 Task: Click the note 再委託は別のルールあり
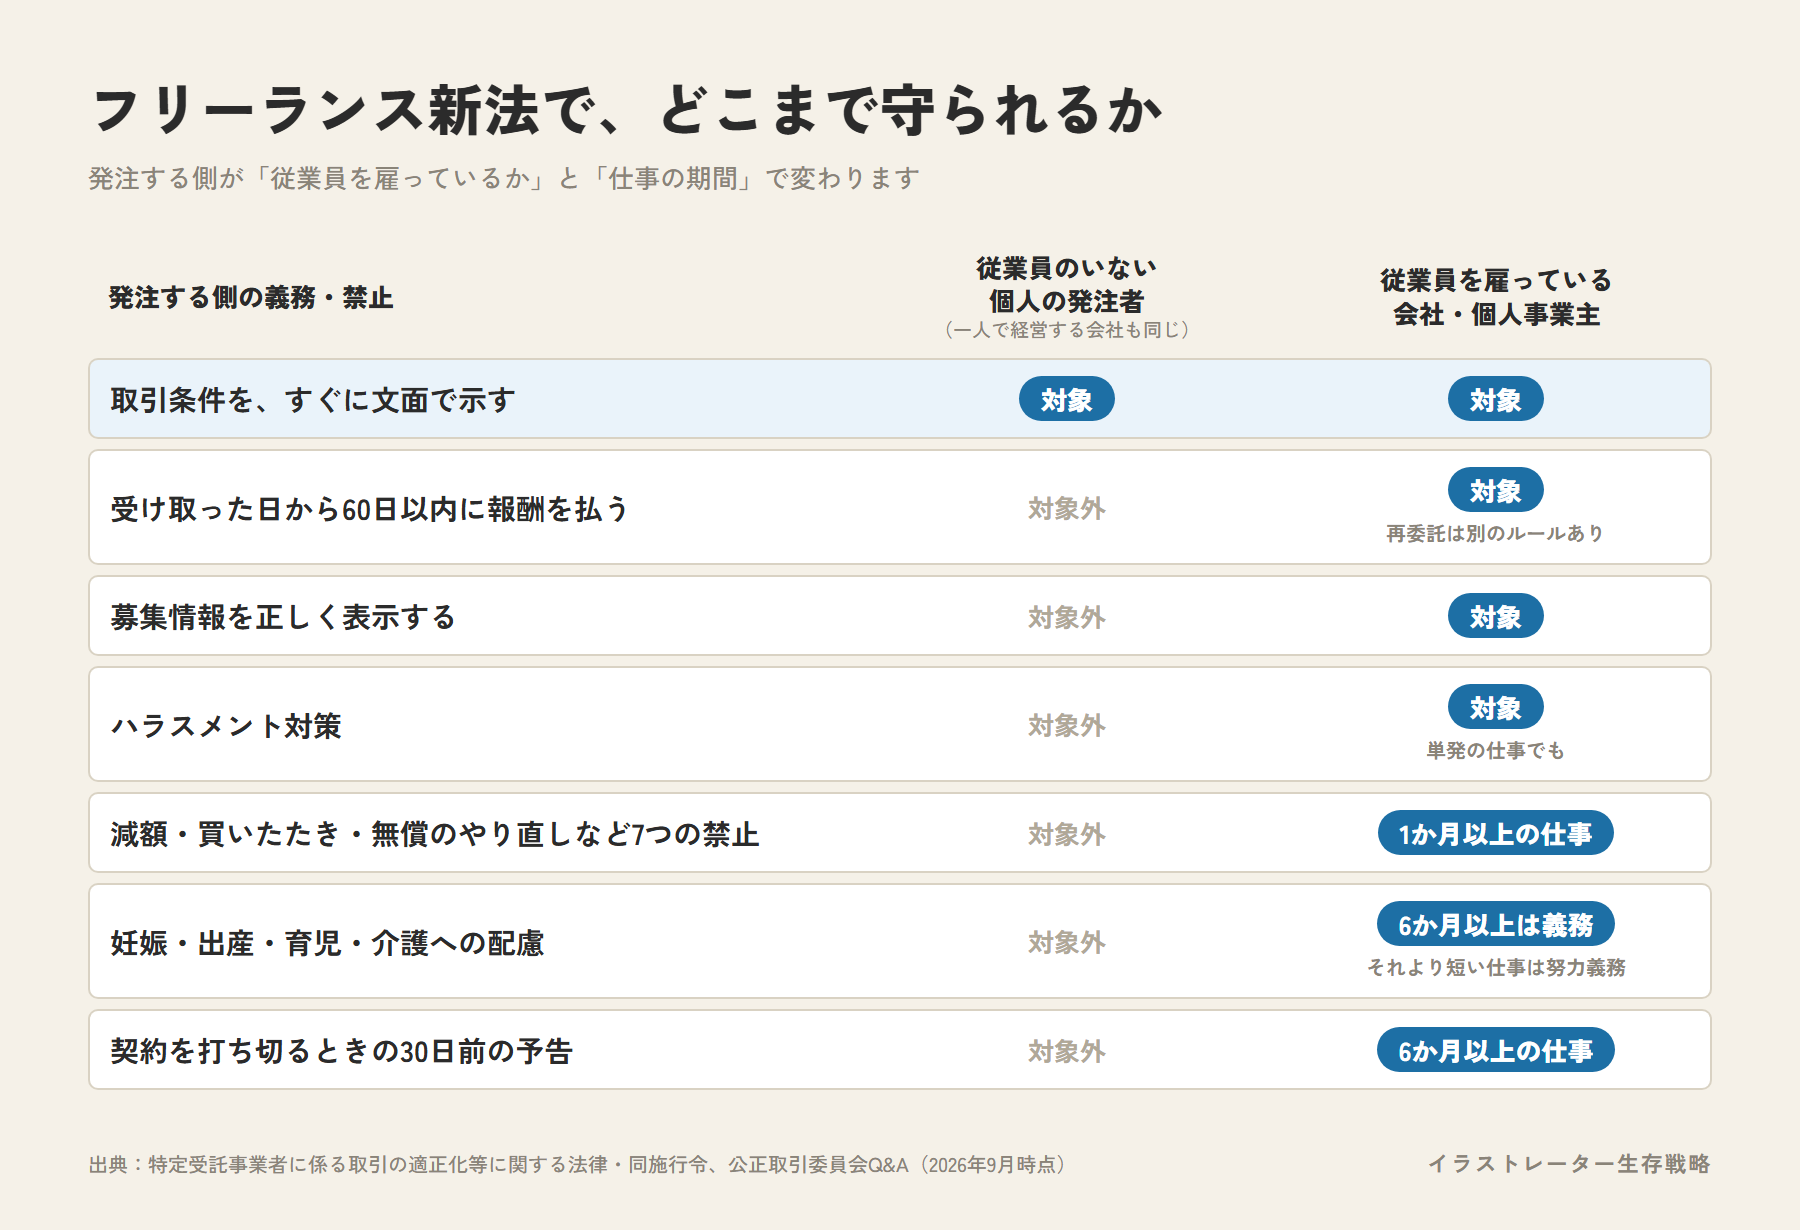(1496, 533)
